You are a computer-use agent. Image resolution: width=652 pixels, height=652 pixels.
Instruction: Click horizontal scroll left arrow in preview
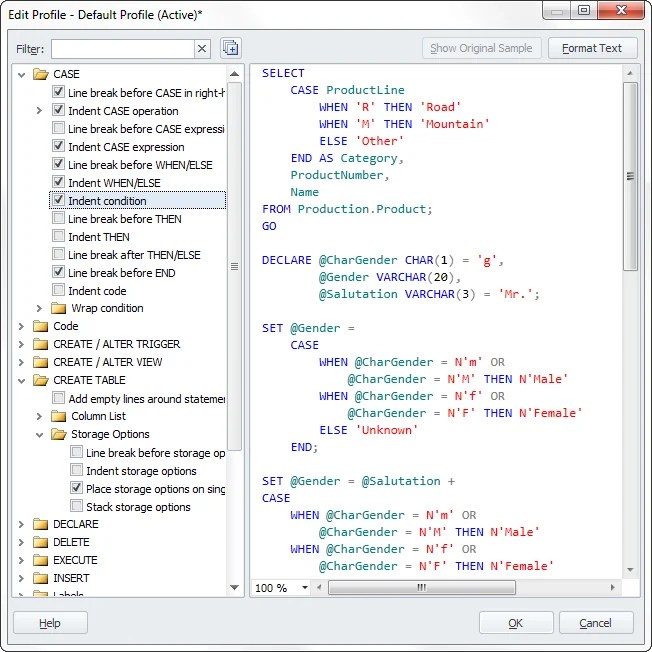(x=319, y=588)
